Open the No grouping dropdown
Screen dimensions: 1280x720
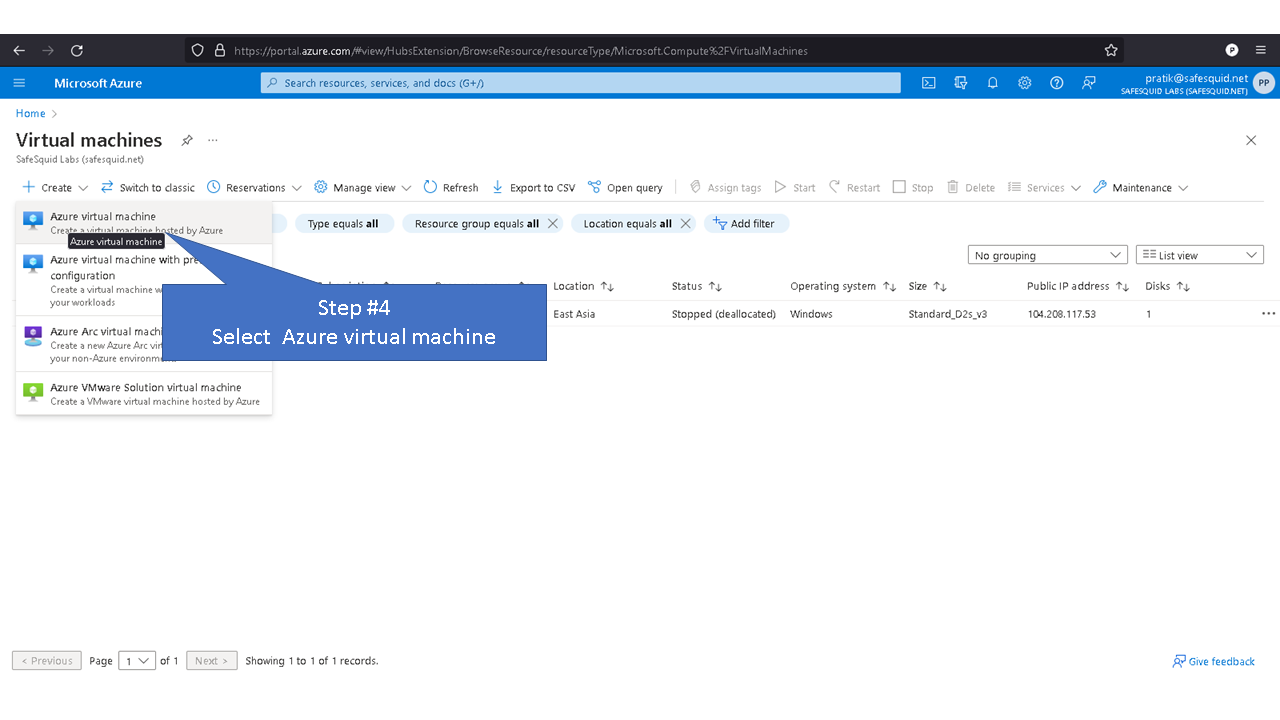coord(1048,255)
